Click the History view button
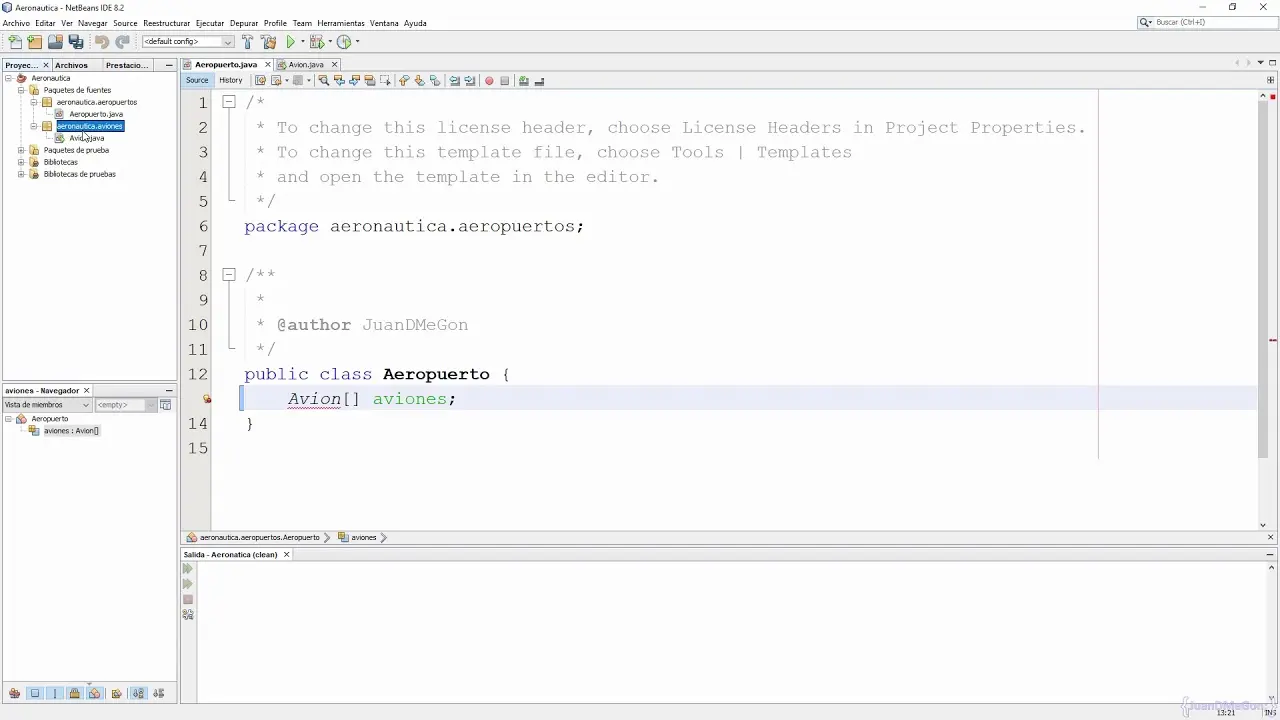The width and height of the screenshot is (1280, 720). [x=231, y=81]
